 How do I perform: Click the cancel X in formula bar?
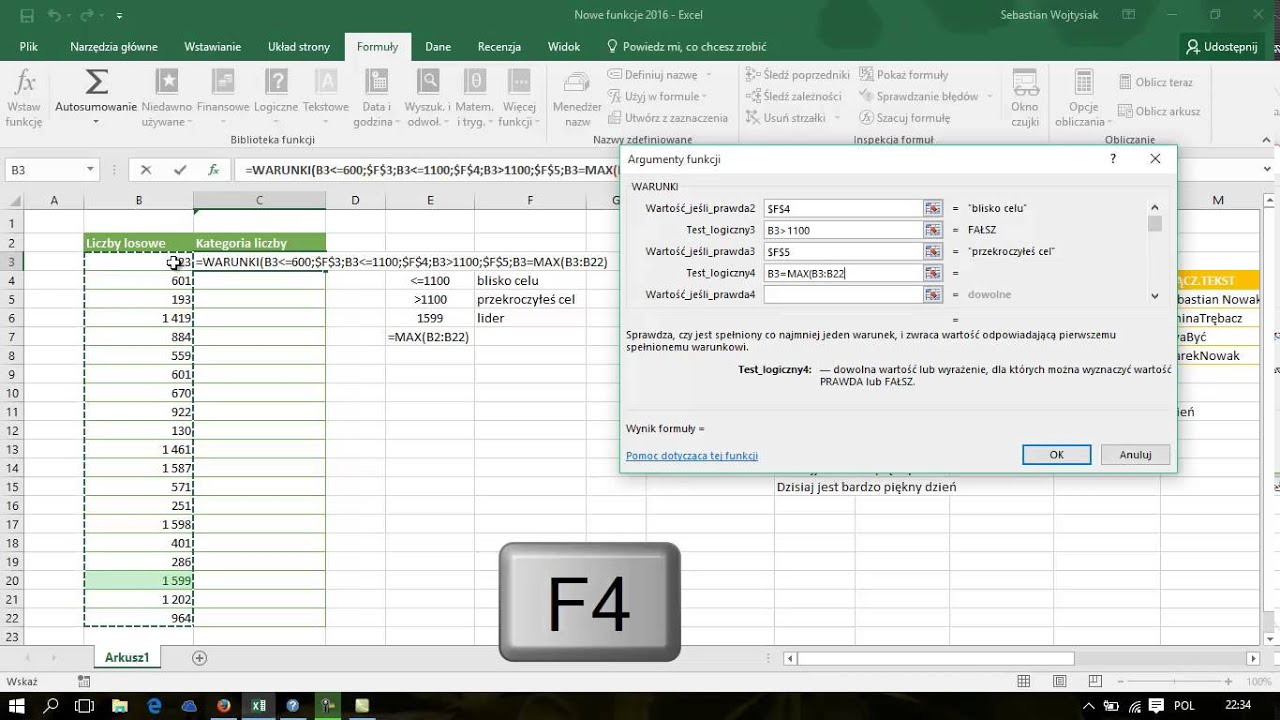coord(146,170)
